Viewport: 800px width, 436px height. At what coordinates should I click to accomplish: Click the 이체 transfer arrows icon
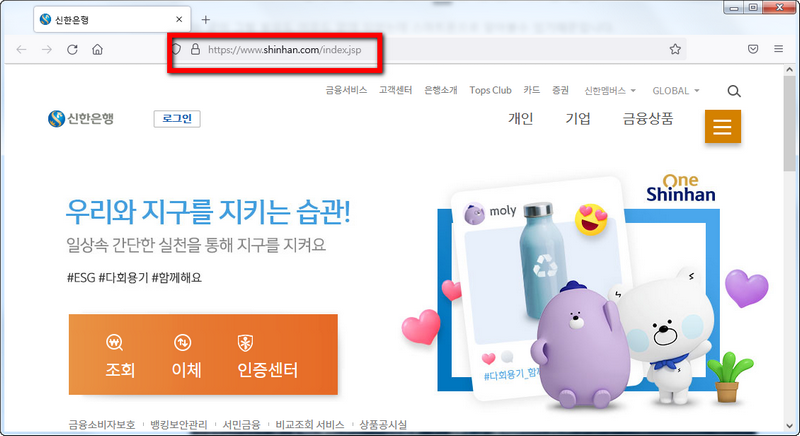(183, 343)
